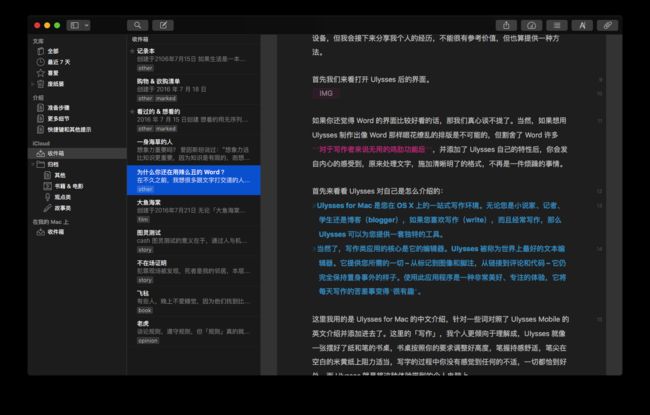Click 'marked' keyword under 购物 & 欲购清单
650x415 pixels.
coord(166,98)
